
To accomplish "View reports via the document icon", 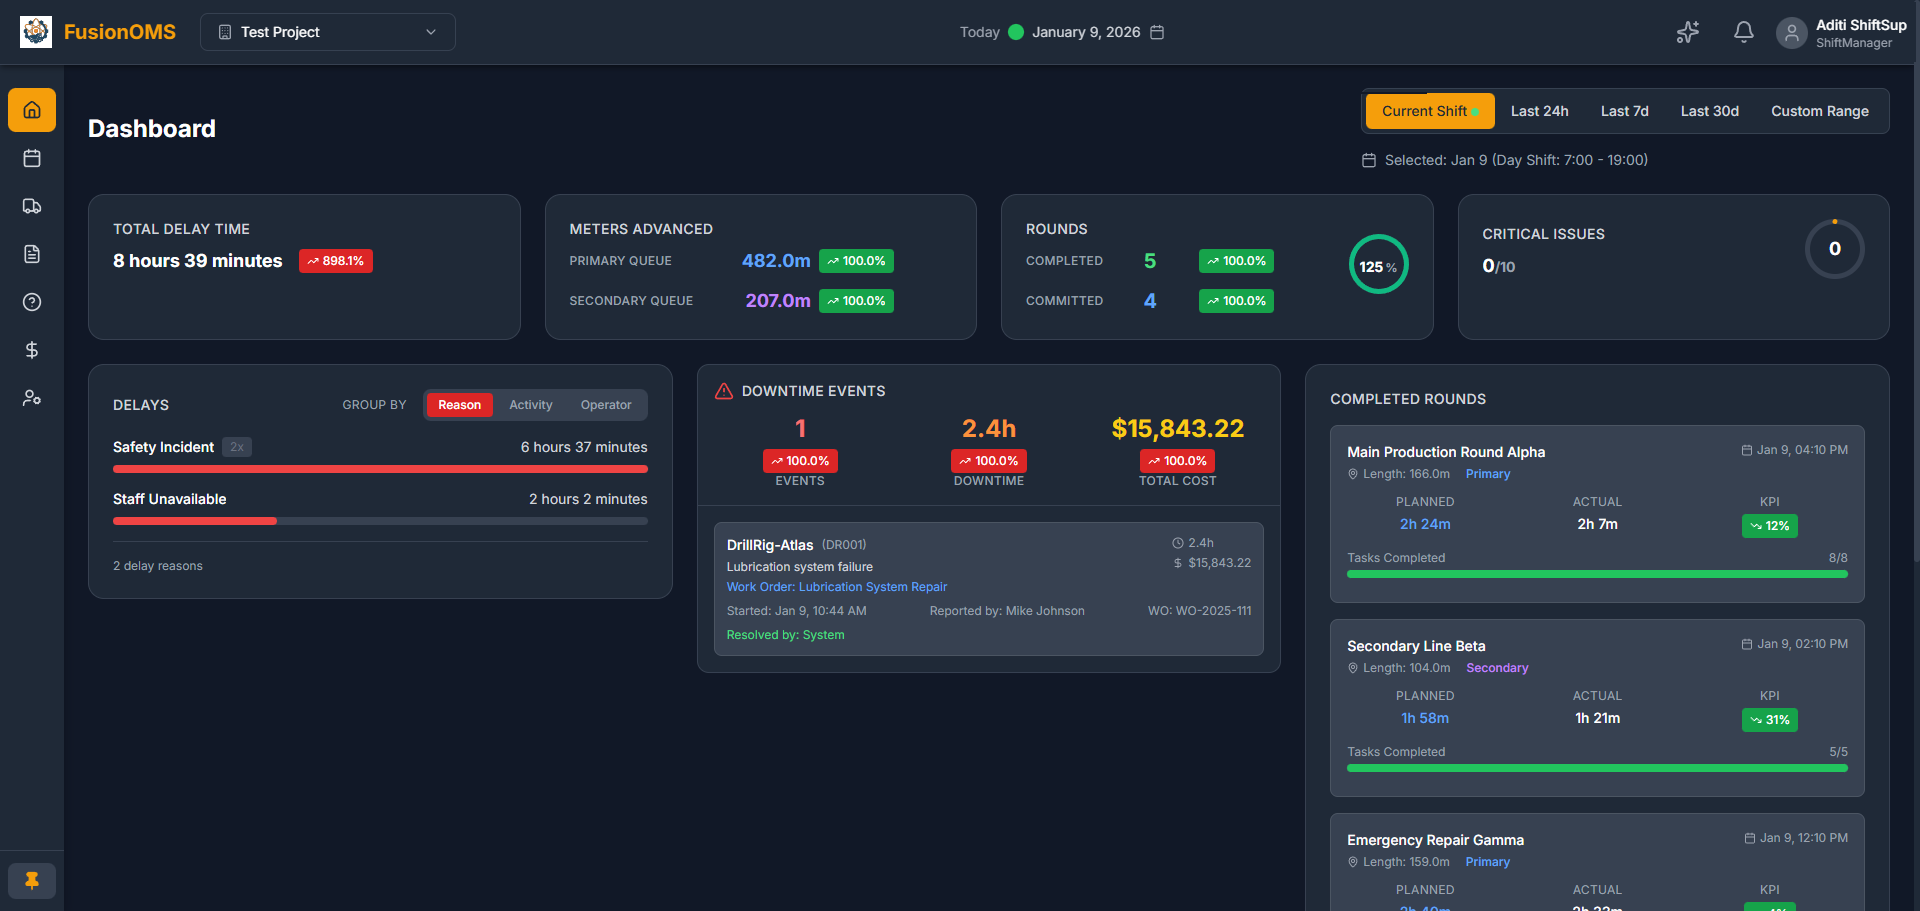I will tap(32, 254).
